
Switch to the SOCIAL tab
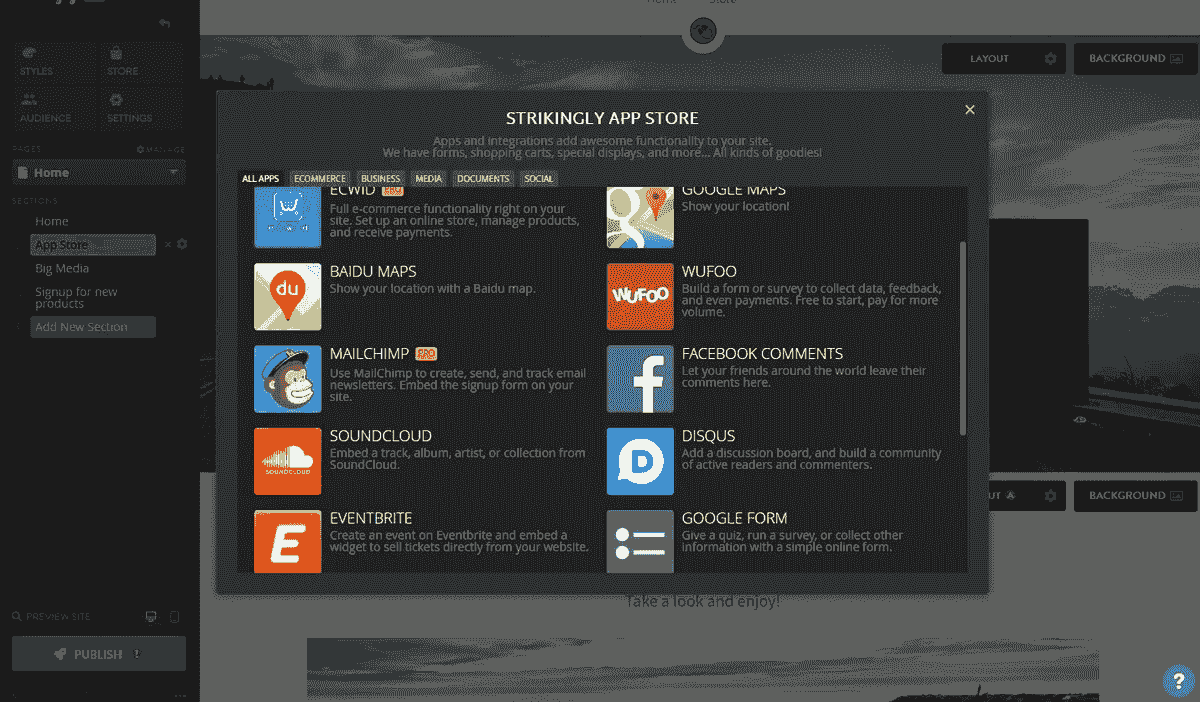(538, 178)
